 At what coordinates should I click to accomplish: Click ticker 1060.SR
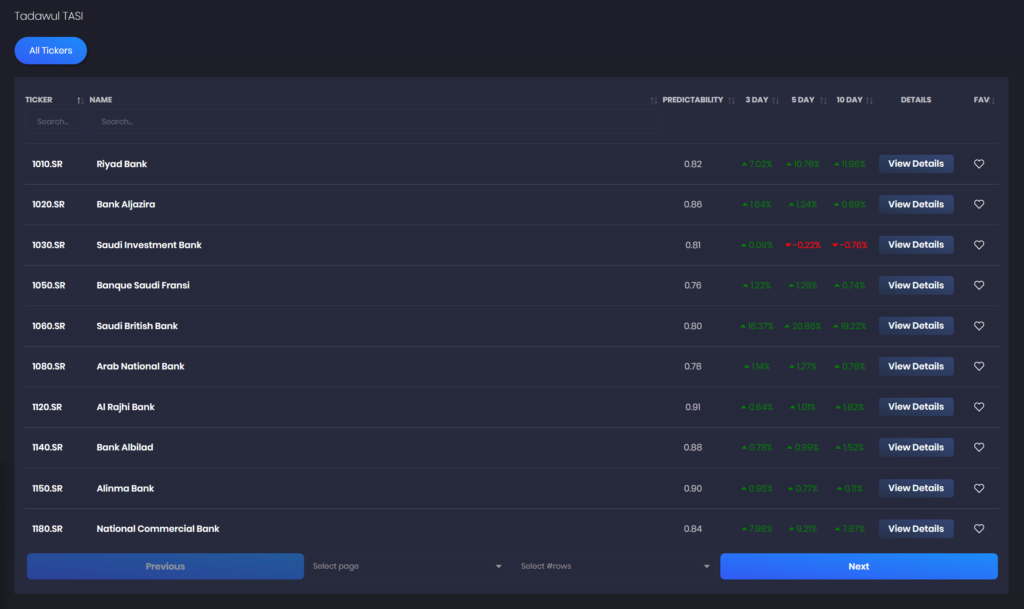[x=48, y=326]
